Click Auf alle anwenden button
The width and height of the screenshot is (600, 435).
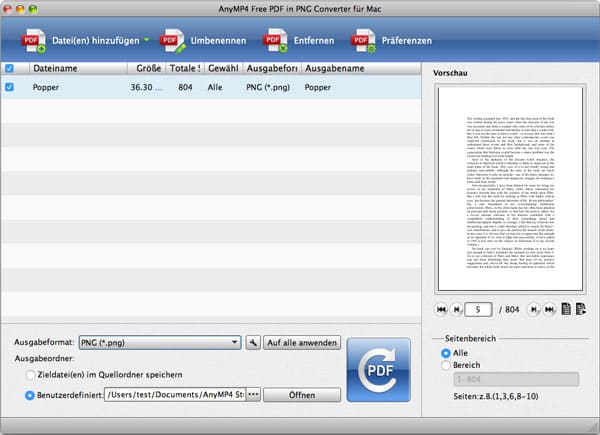[x=302, y=343]
